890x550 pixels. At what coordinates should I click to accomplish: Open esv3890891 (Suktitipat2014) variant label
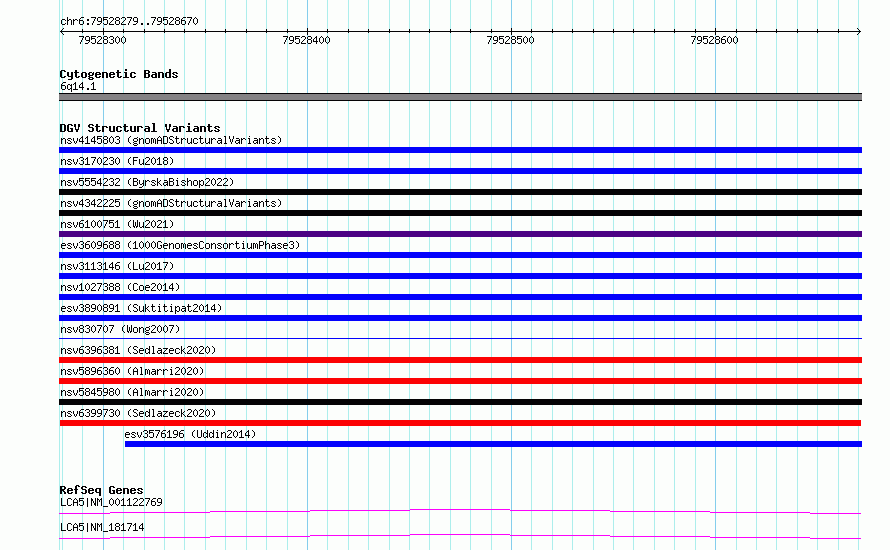141,308
